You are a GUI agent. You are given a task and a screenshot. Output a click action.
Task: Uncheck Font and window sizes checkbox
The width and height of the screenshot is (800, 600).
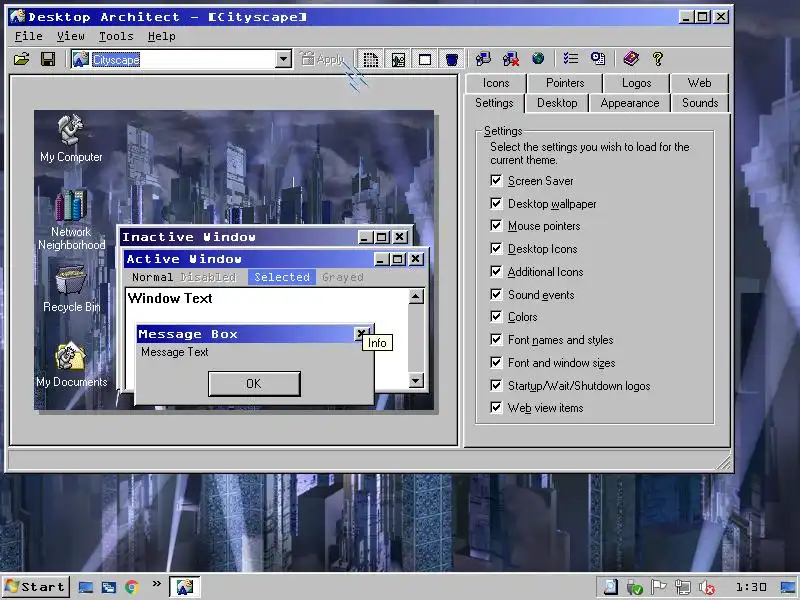[x=496, y=362]
